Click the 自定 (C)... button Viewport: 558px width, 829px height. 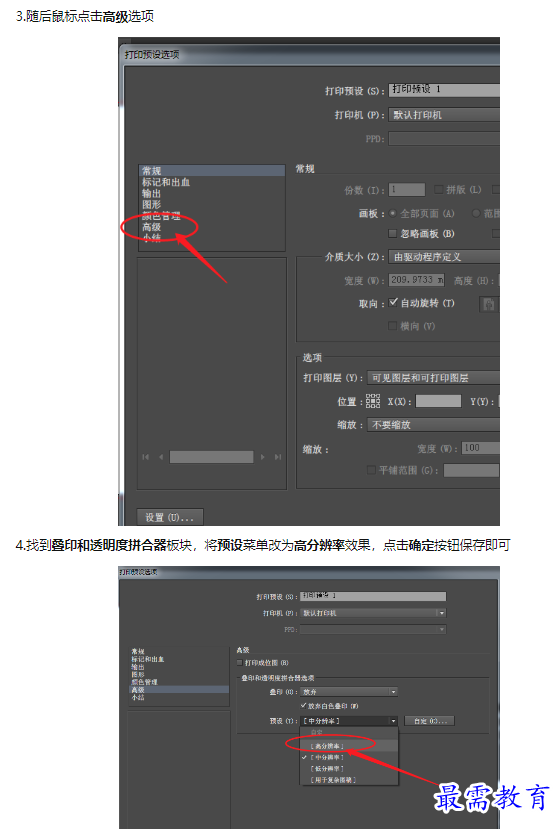[x=429, y=721]
